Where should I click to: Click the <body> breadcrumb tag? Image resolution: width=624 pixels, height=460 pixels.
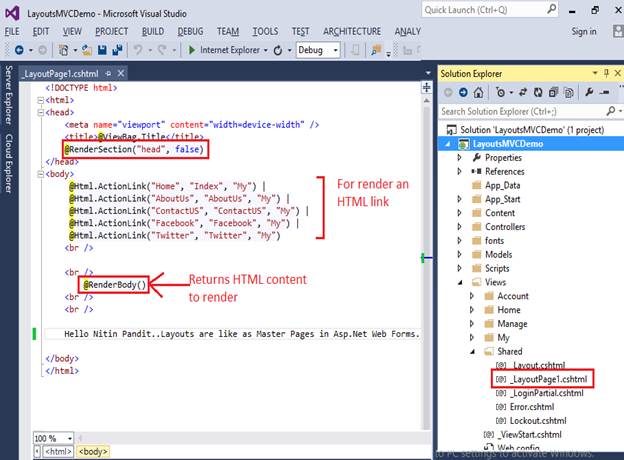pyautogui.click(x=93, y=452)
